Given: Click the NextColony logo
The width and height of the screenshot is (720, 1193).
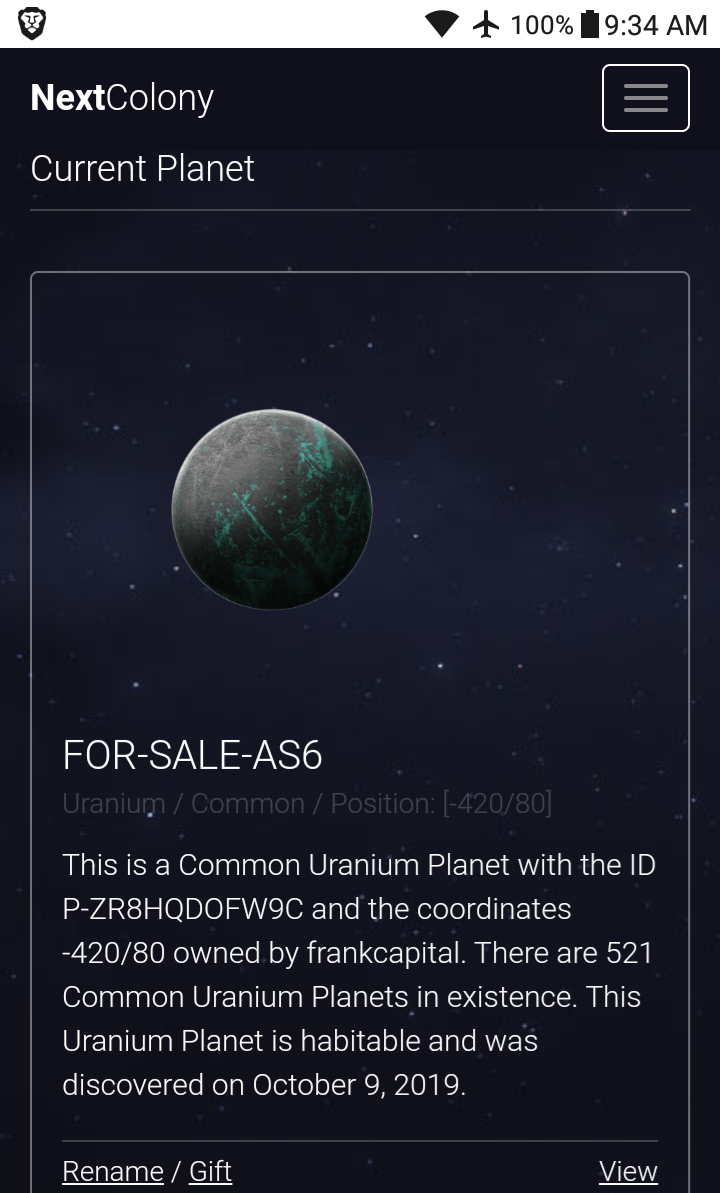Looking at the screenshot, I should [122, 98].
